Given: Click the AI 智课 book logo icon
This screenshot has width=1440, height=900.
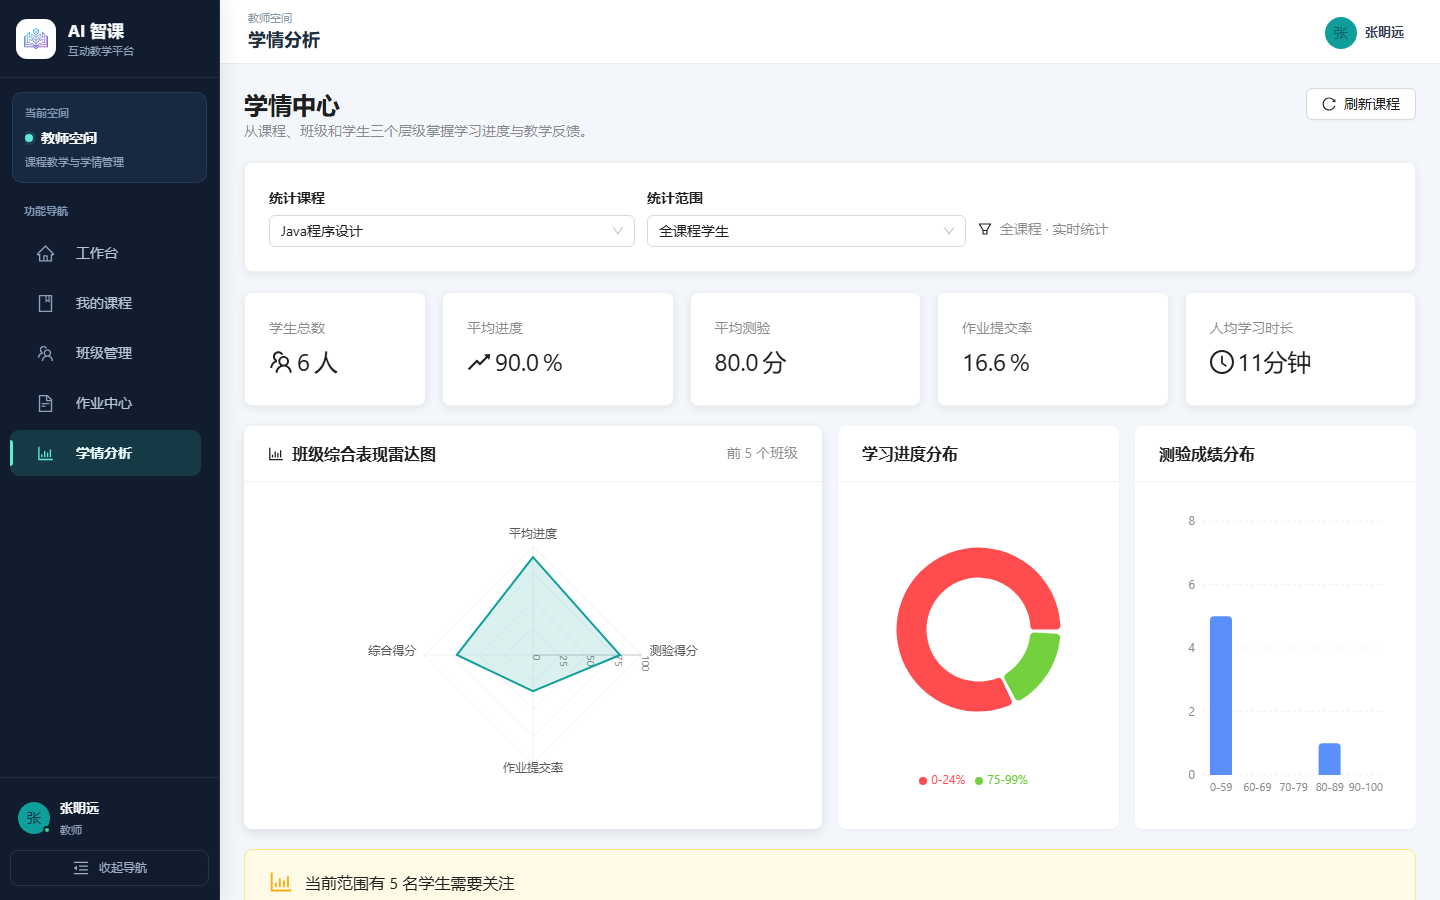Looking at the screenshot, I should tap(36, 39).
